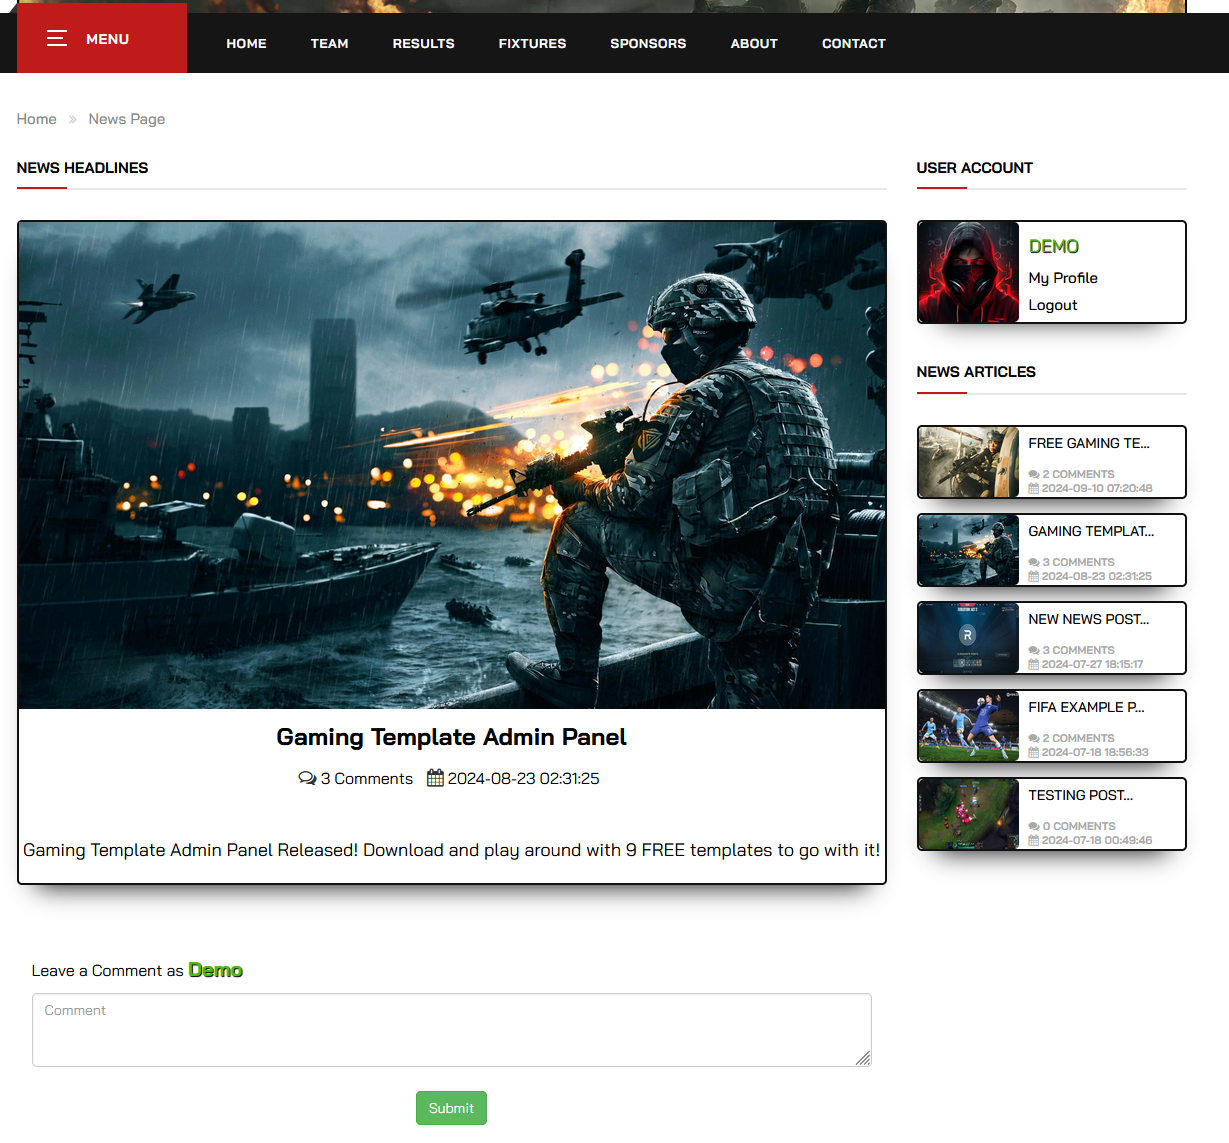This screenshot has height=1143, width=1229.
Task: Click the Home breadcrumb link
Action: click(x=36, y=119)
